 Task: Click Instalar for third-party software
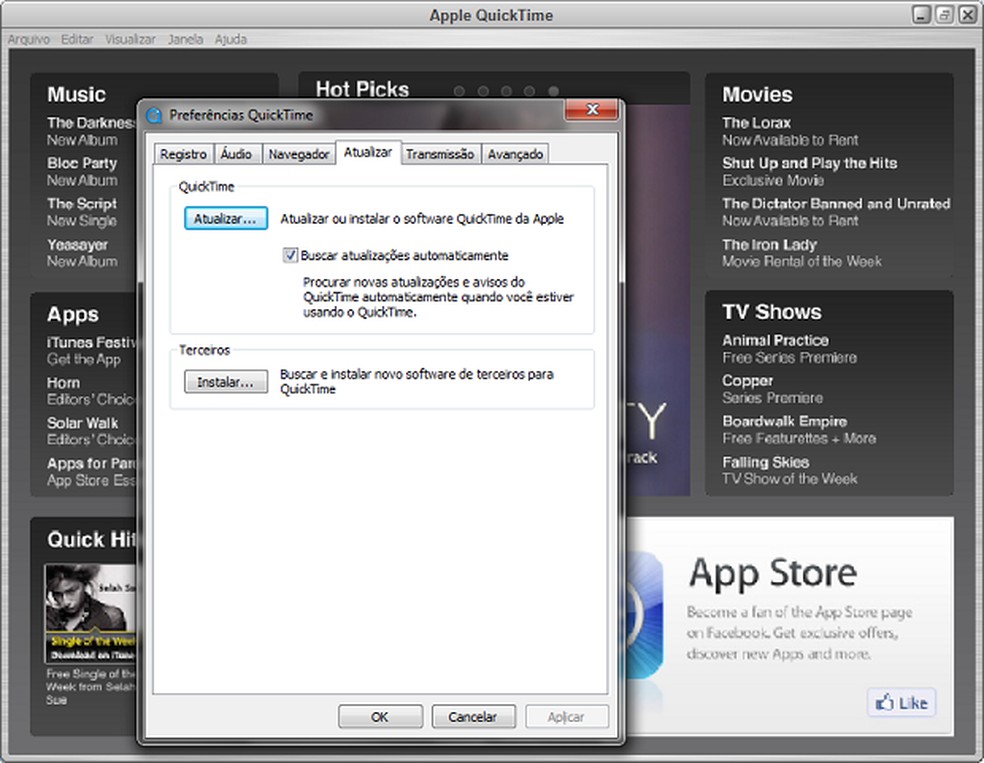tap(225, 381)
